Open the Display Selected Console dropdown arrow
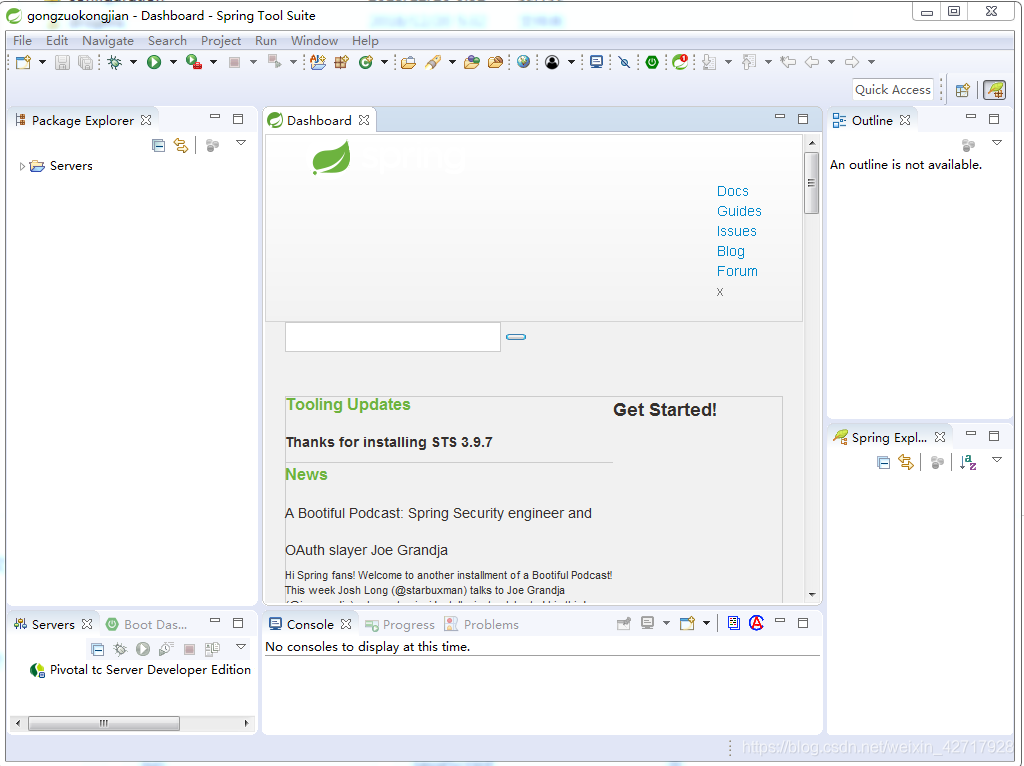This screenshot has height=766, width=1024. pos(666,624)
